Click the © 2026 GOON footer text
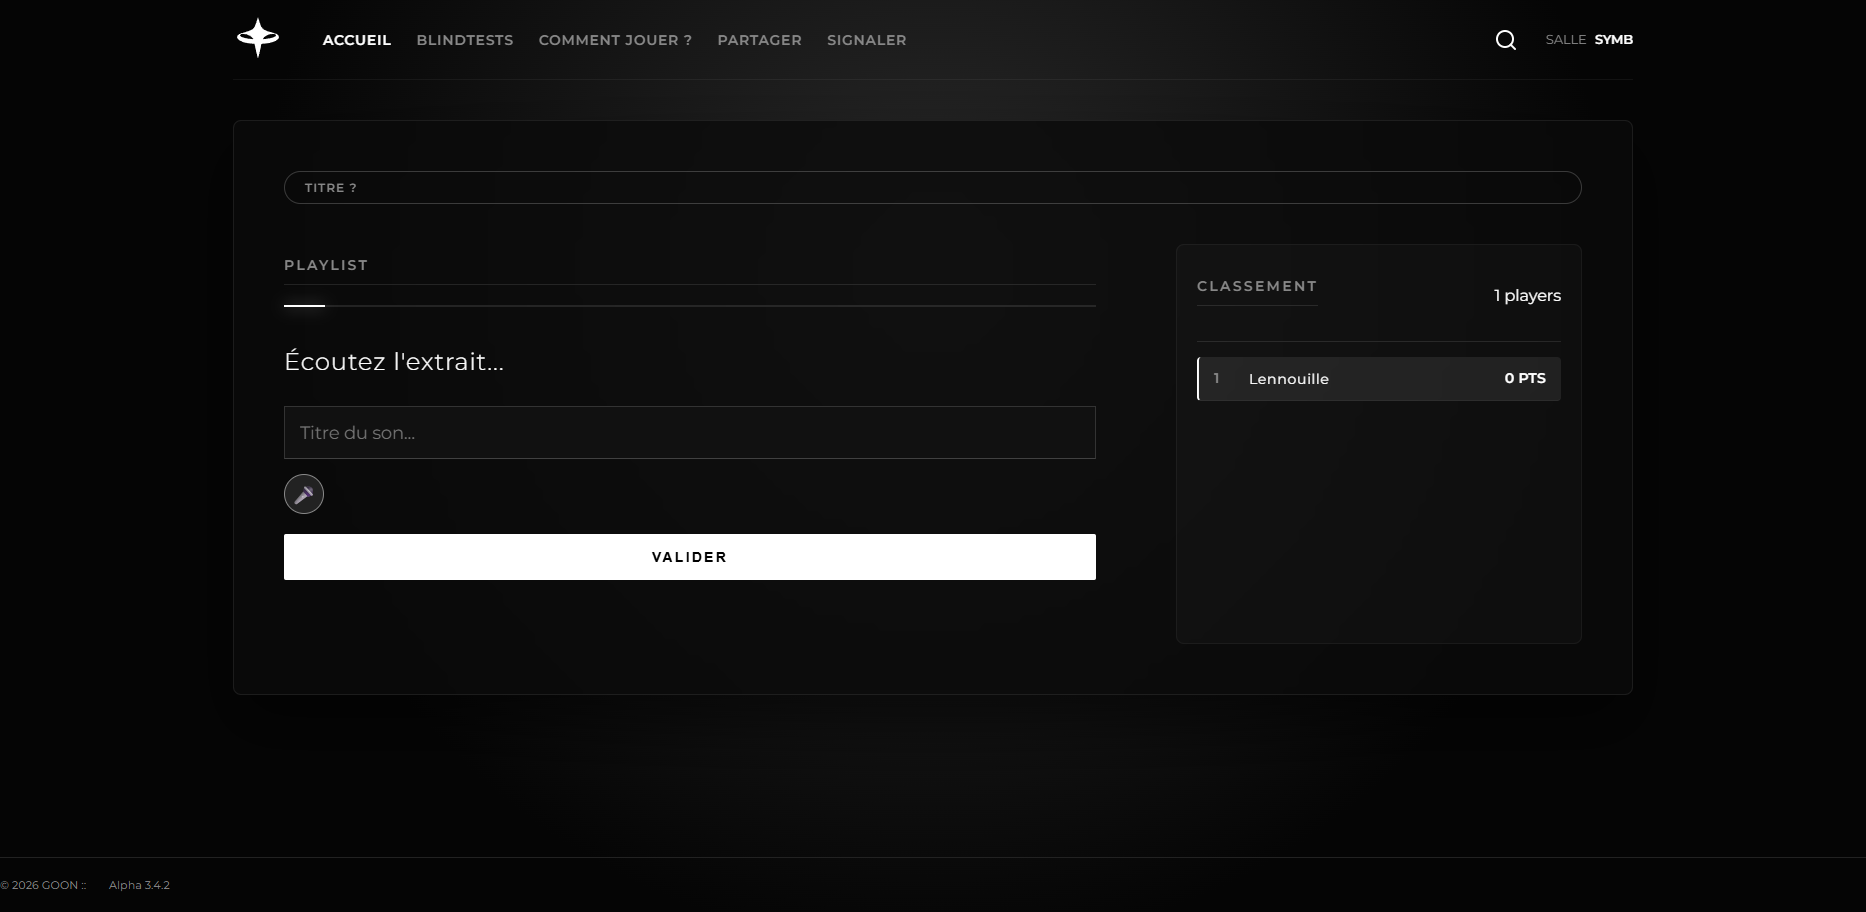 point(43,885)
